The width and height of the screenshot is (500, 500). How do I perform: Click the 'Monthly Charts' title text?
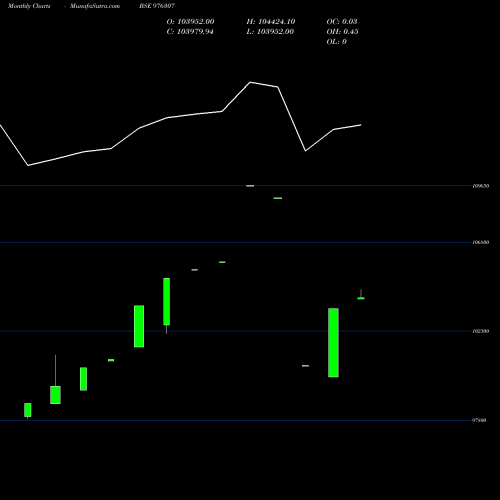coord(29,6)
